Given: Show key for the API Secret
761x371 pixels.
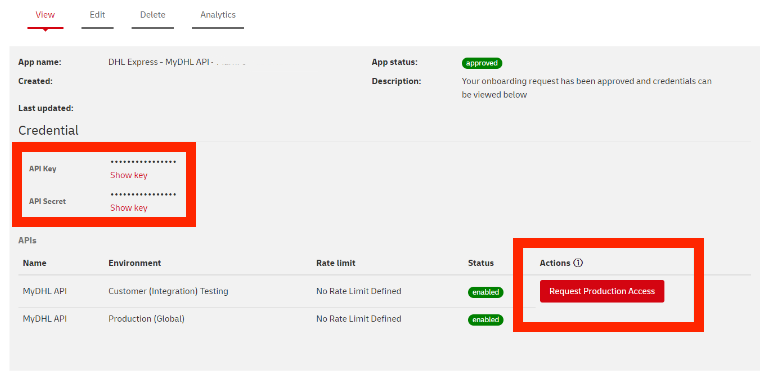Looking at the screenshot, I should [129, 208].
